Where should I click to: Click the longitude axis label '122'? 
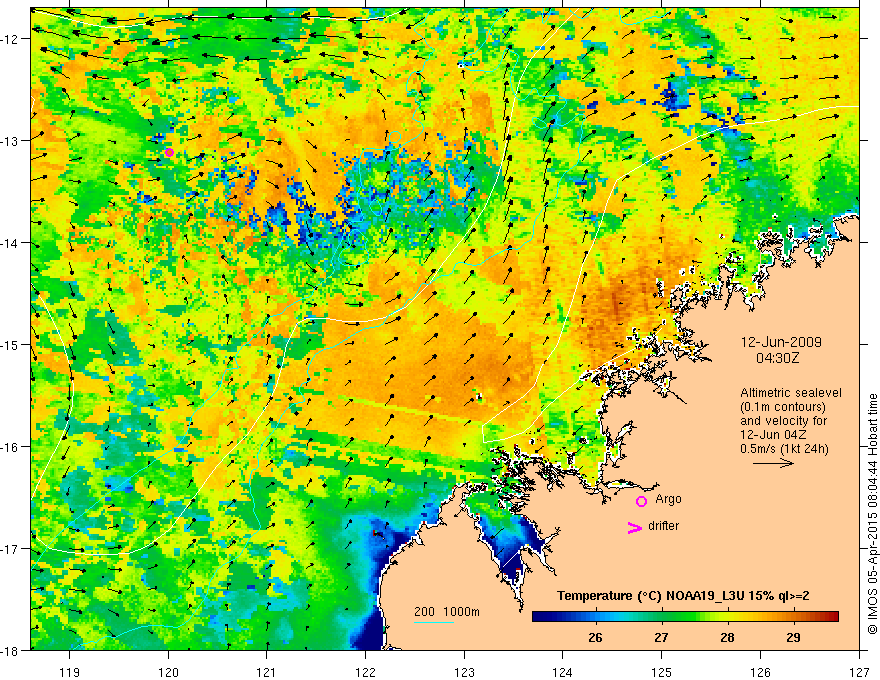pos(365,672)
